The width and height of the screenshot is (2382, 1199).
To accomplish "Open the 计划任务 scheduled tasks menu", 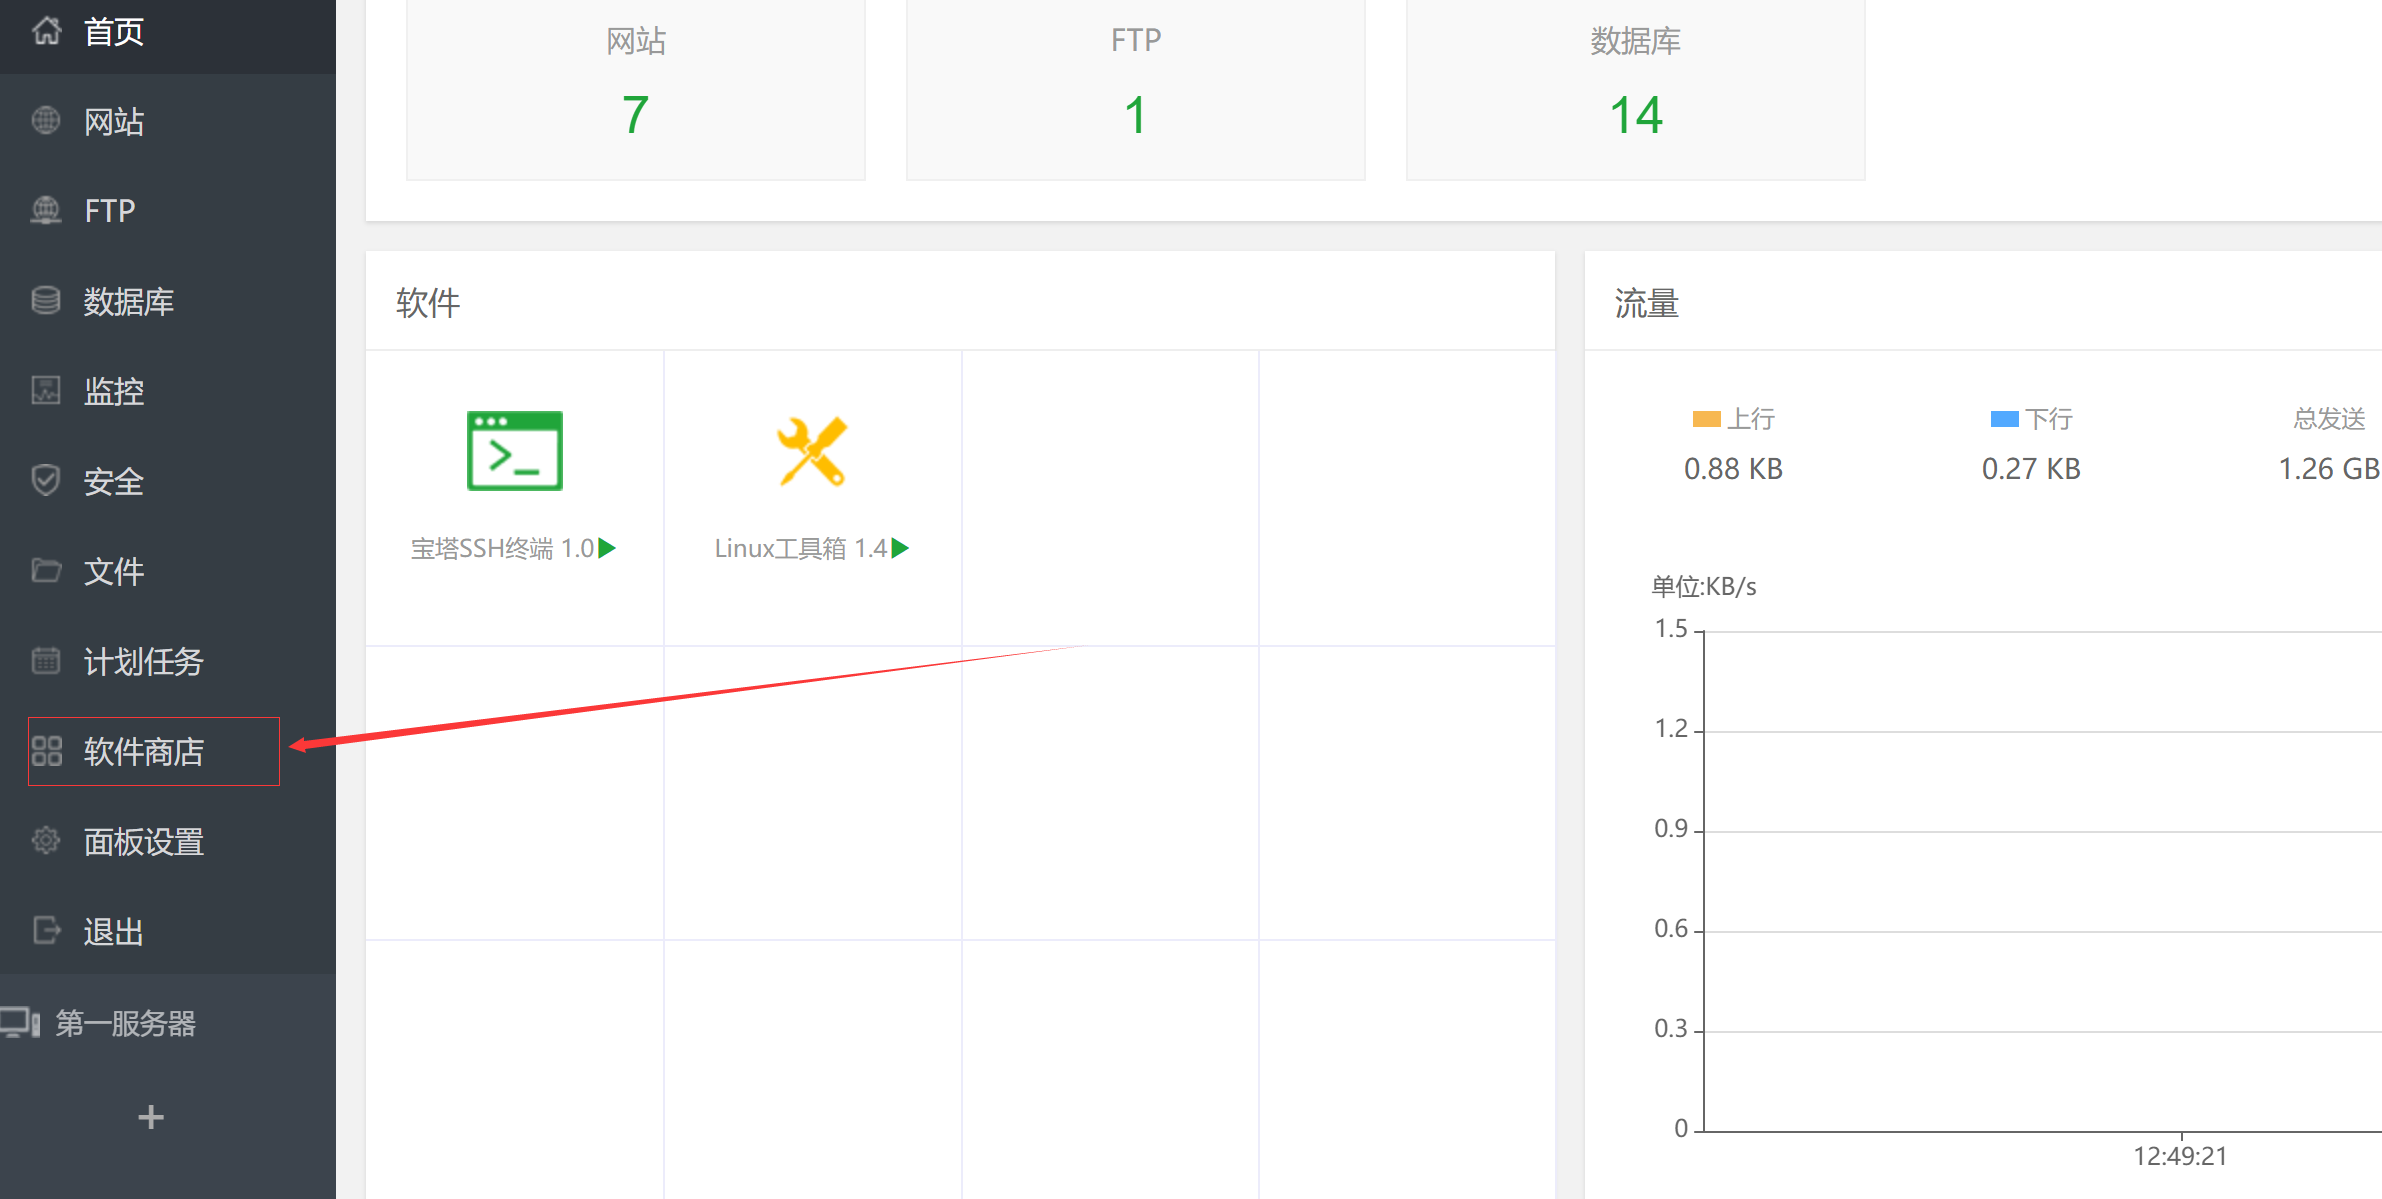I will tap(168, 661).
